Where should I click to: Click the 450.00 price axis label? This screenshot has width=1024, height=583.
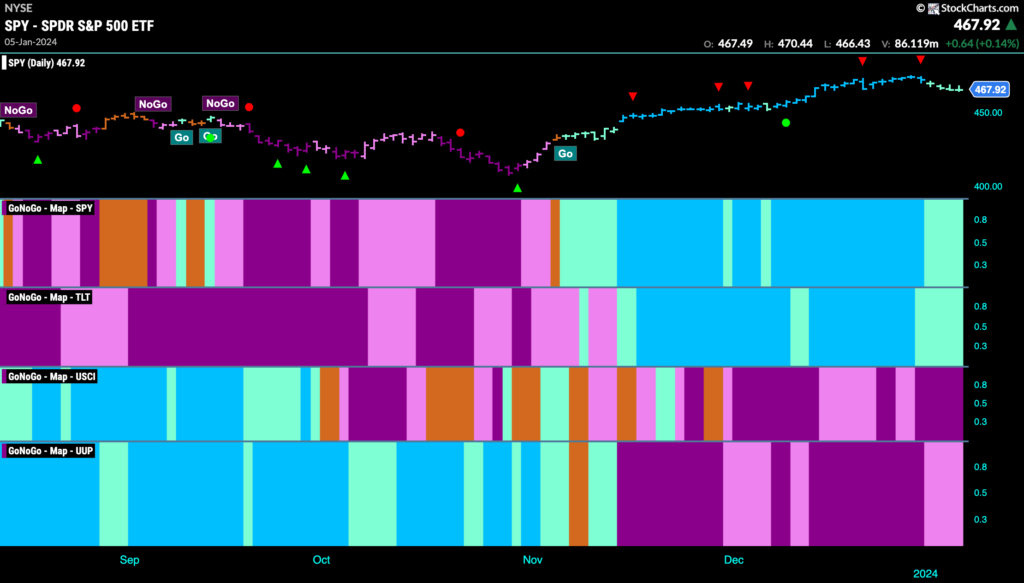tap(987, 112)
